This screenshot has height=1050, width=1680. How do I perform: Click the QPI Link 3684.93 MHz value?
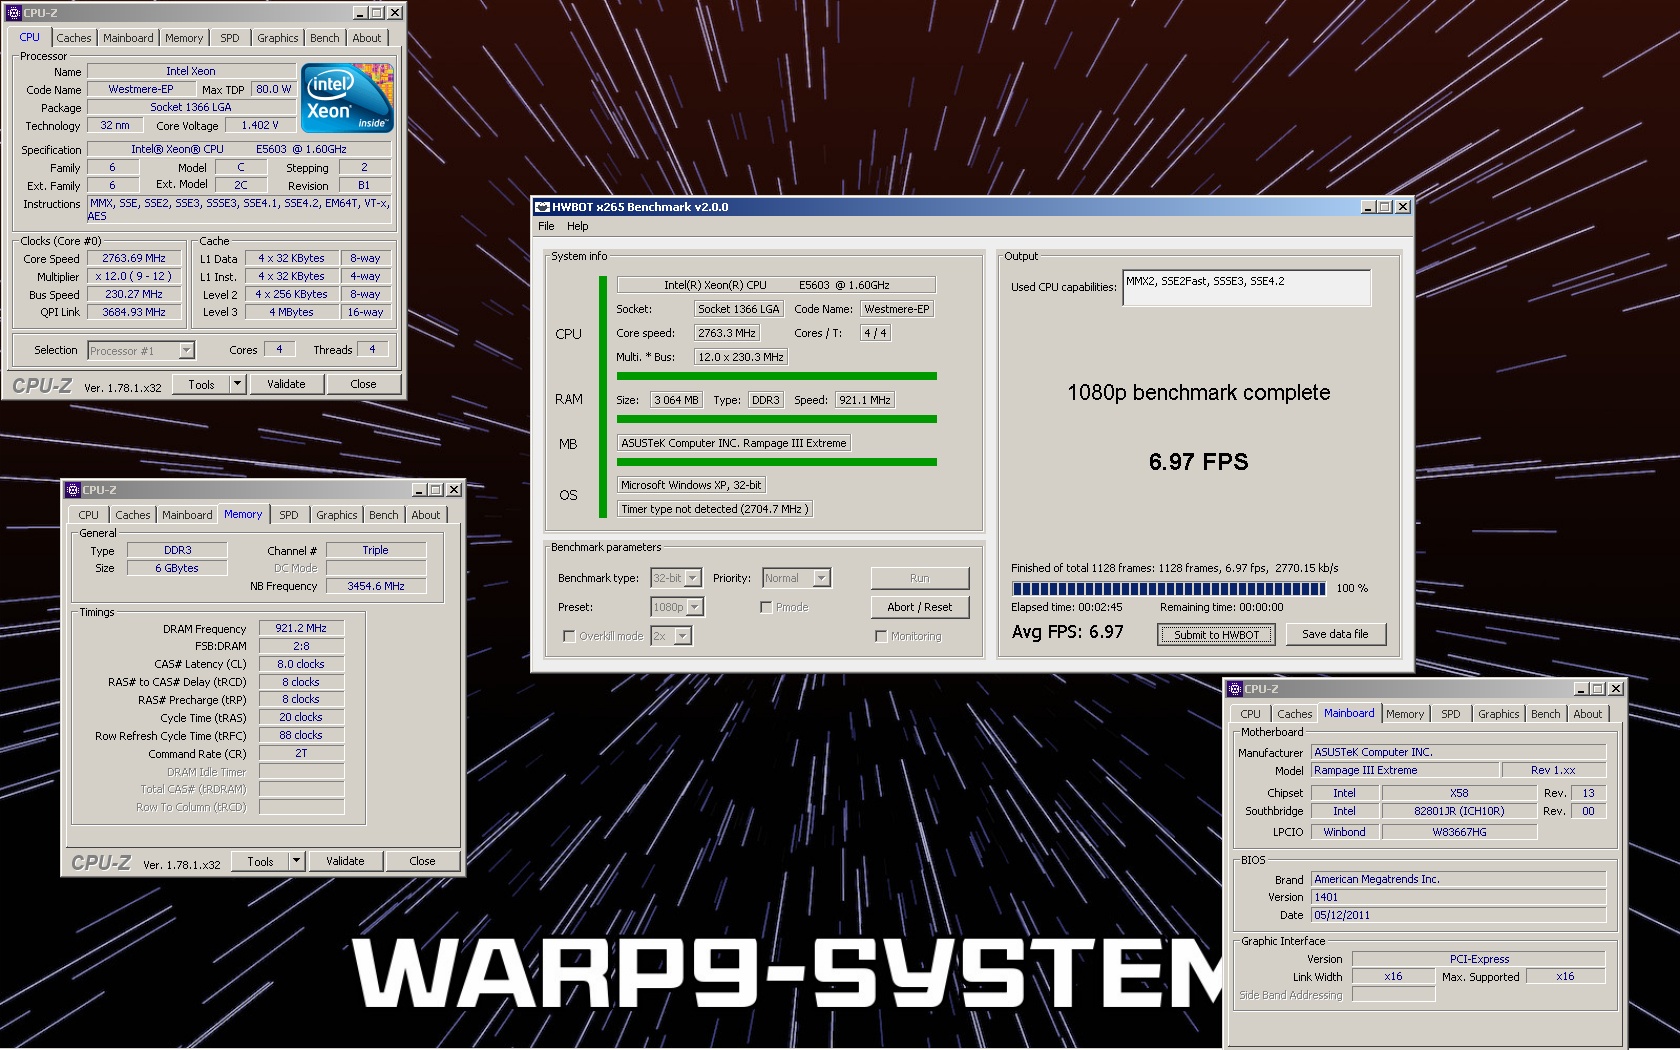(x=134, y=312)
